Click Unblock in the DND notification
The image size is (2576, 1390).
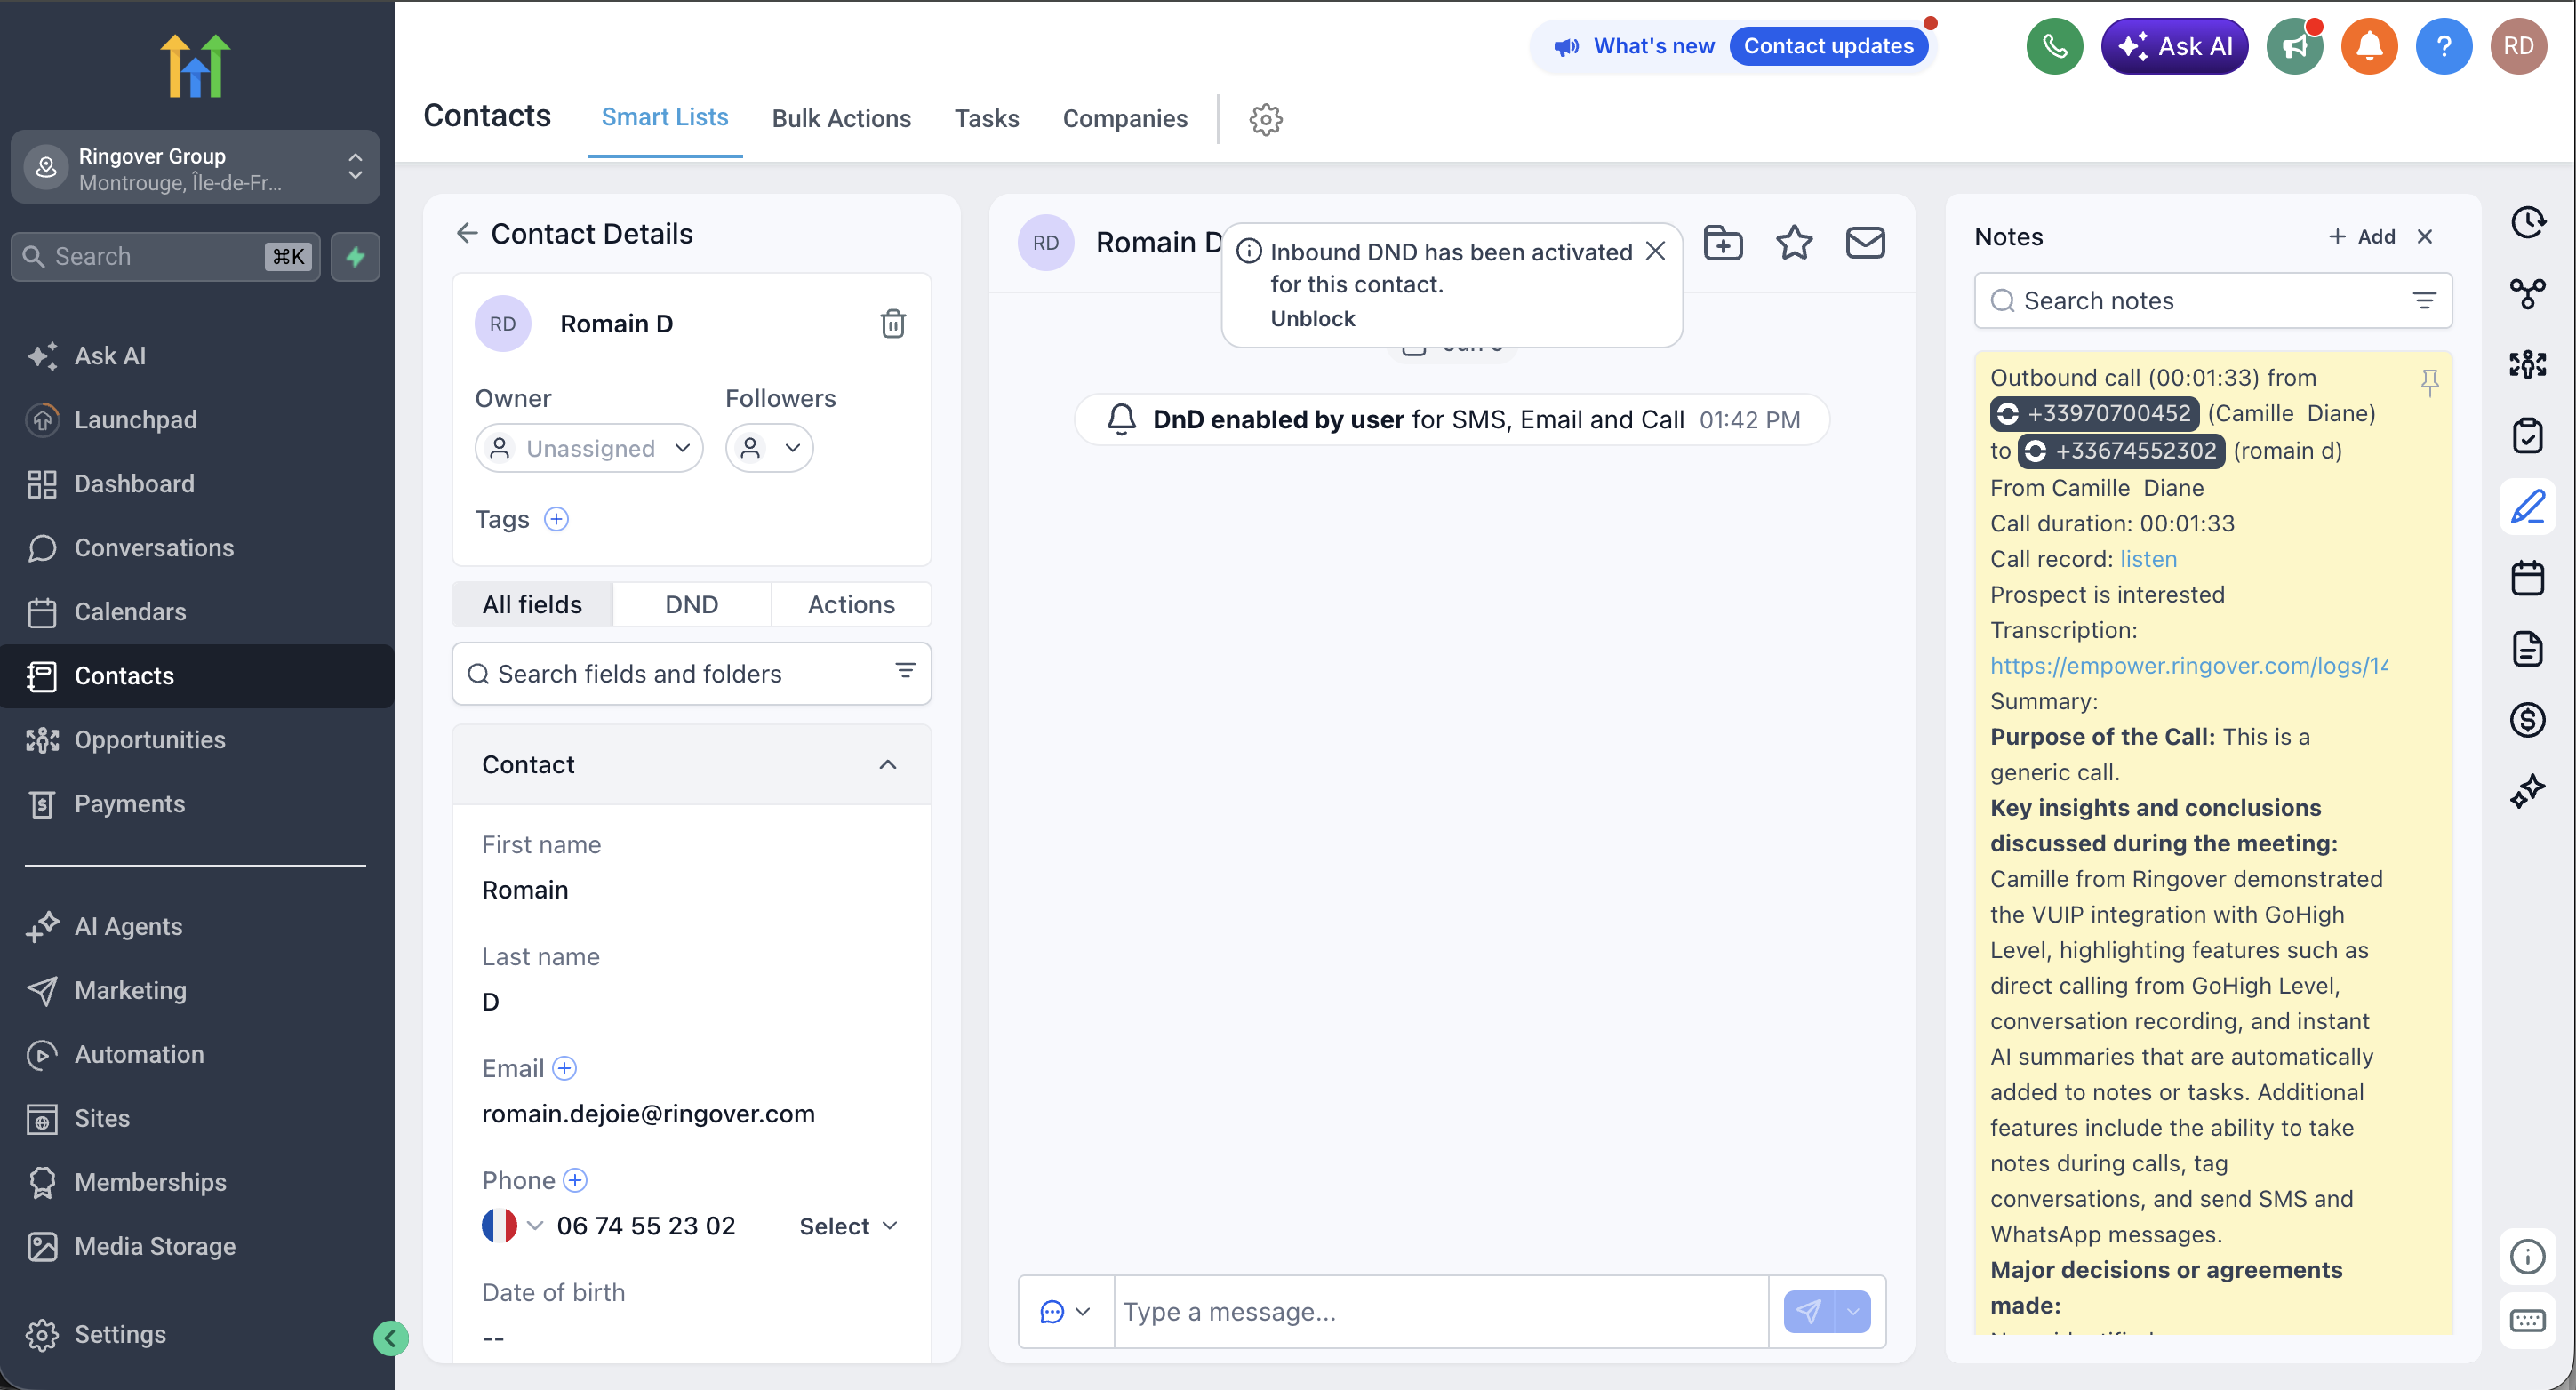pyautogui.click(x=1312, y=318)
